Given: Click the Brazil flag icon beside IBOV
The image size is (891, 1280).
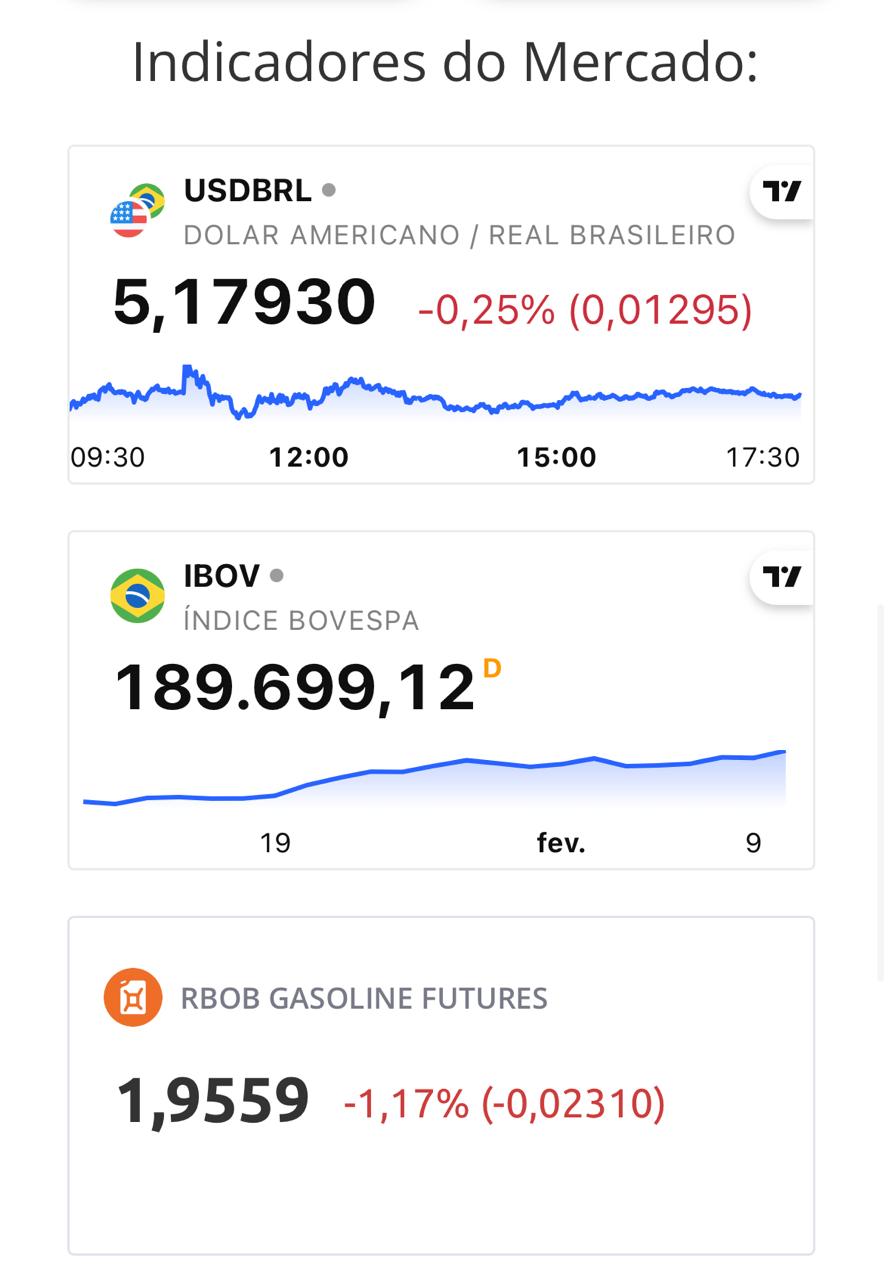Looking at the screenshot, I should coord(137,596).
